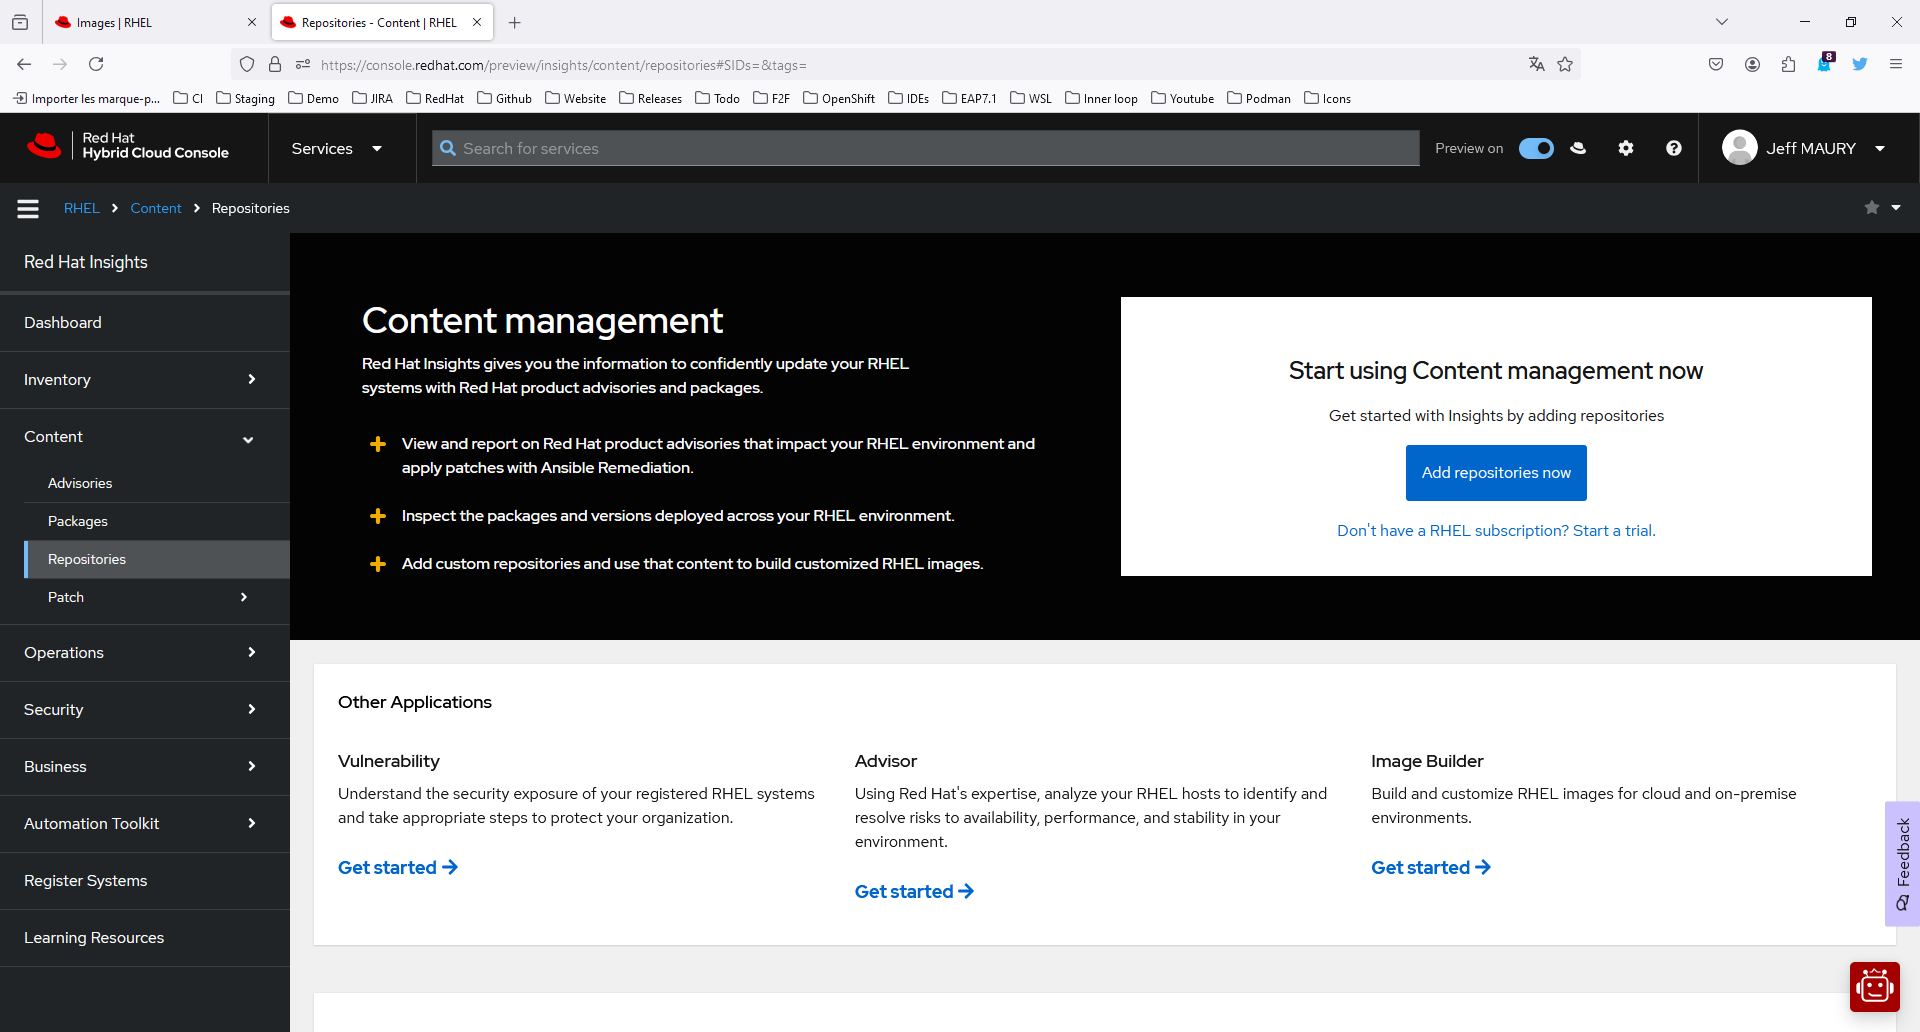Viewport: 1920px width, 1032px height.
Task: Click the translate page icon in the address bar
Action: tap(1537, 64)
